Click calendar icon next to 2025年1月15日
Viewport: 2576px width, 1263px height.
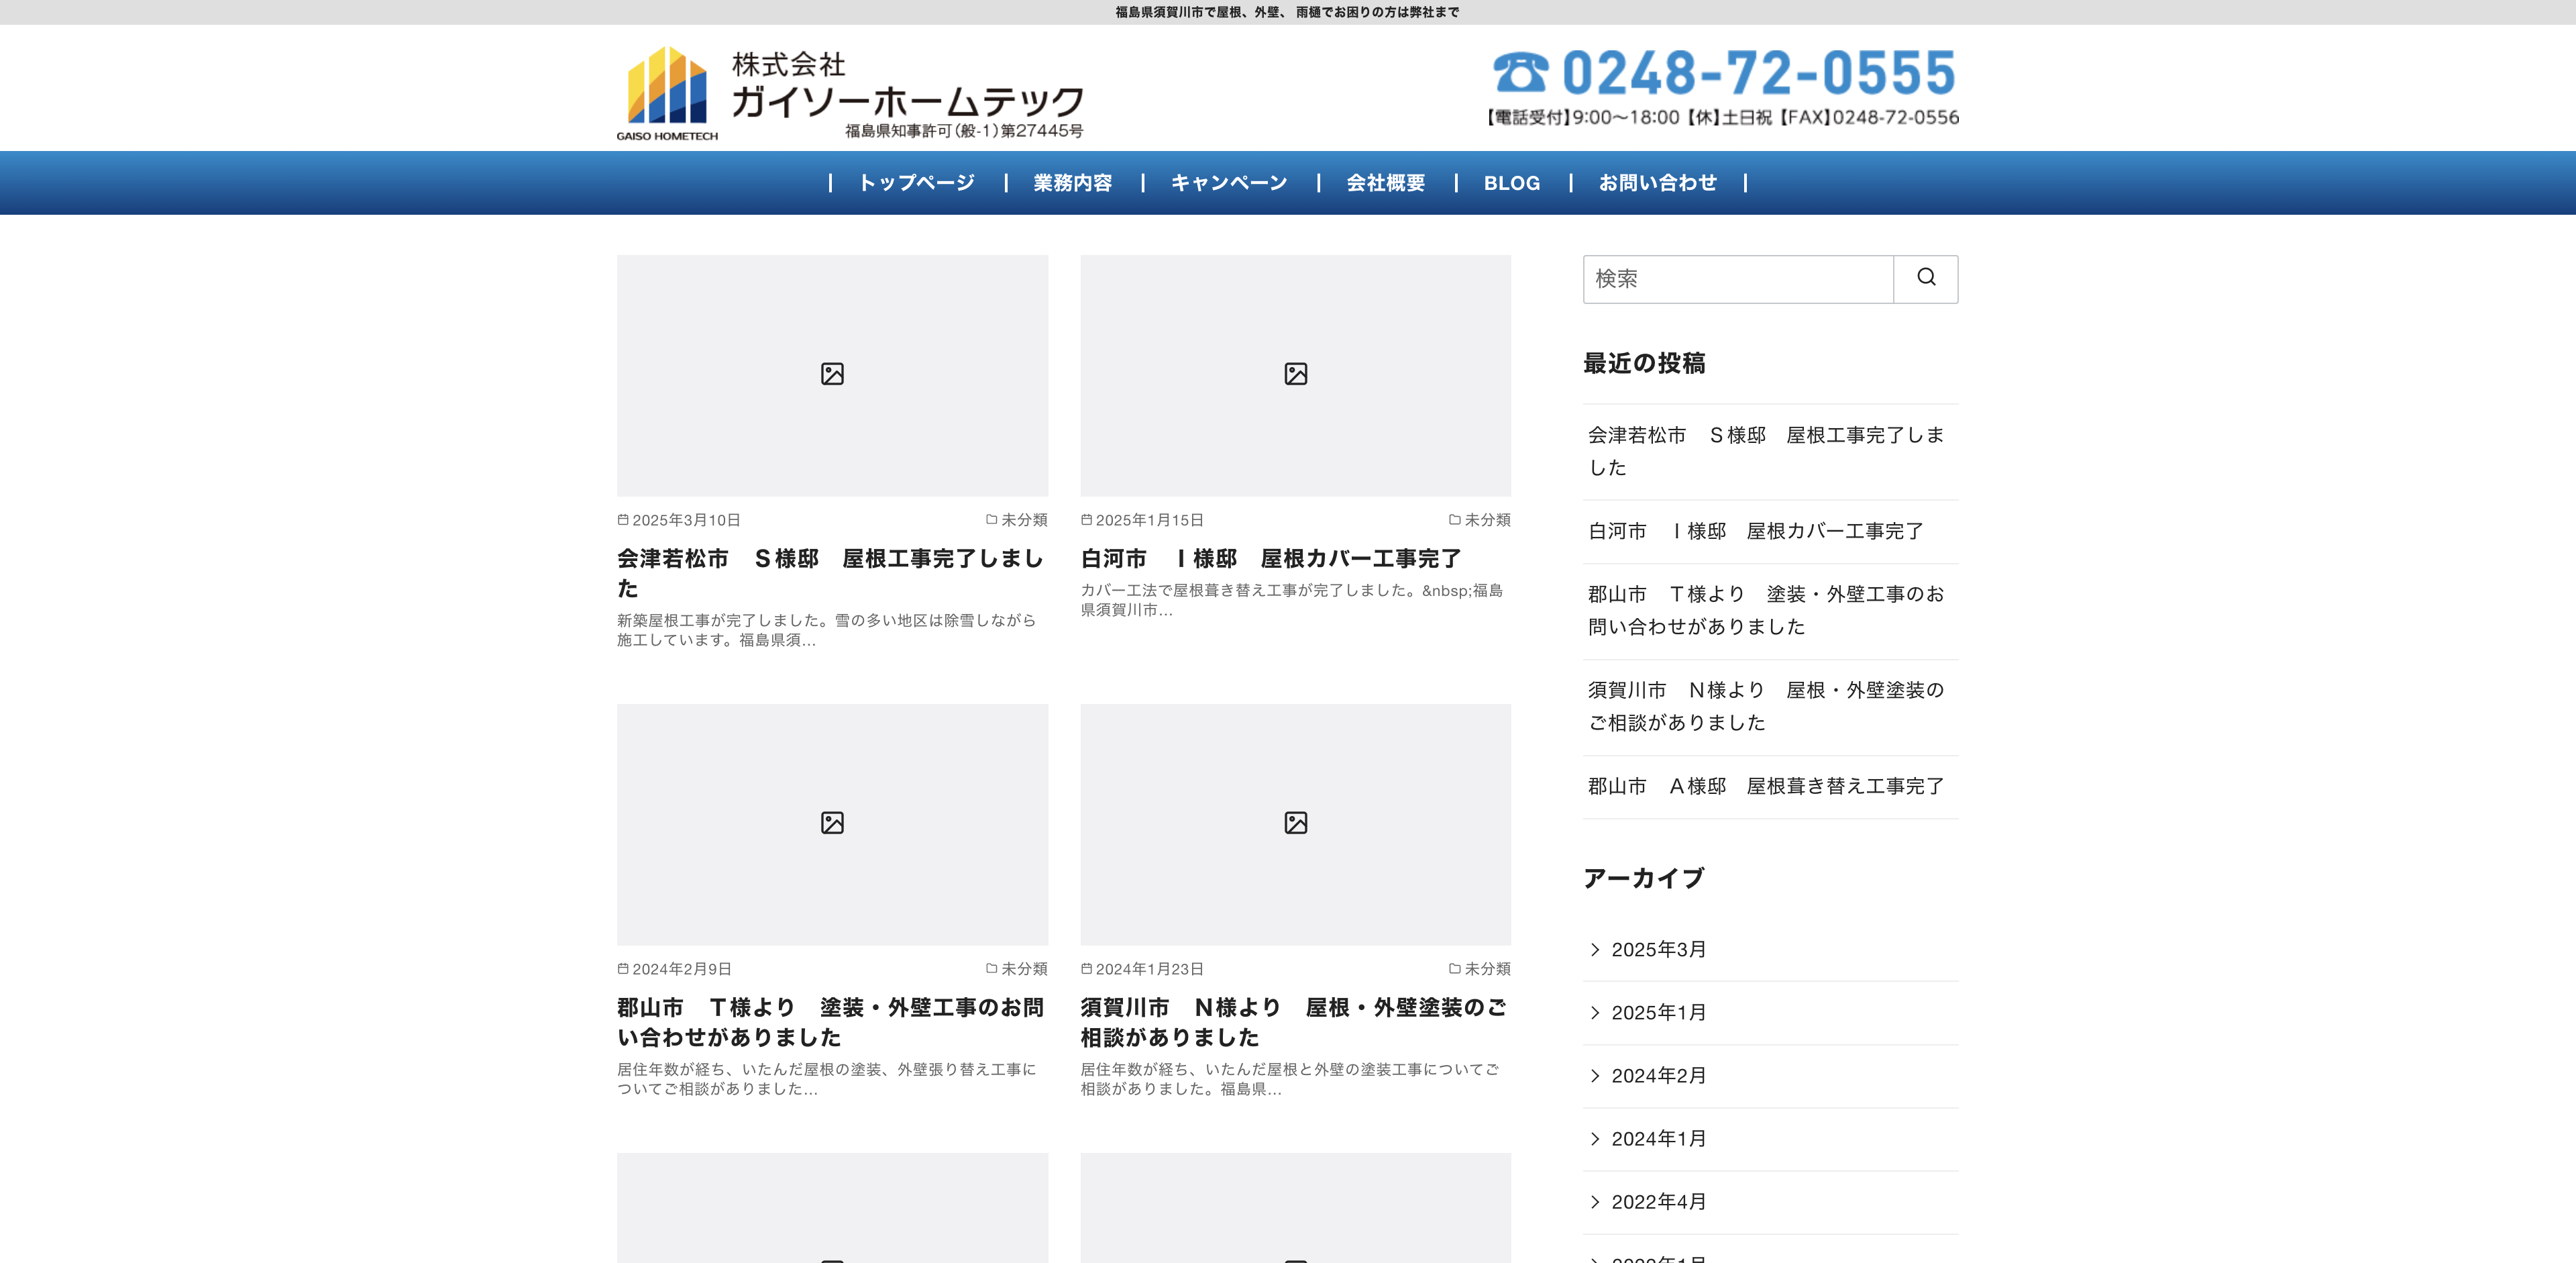1086,520
